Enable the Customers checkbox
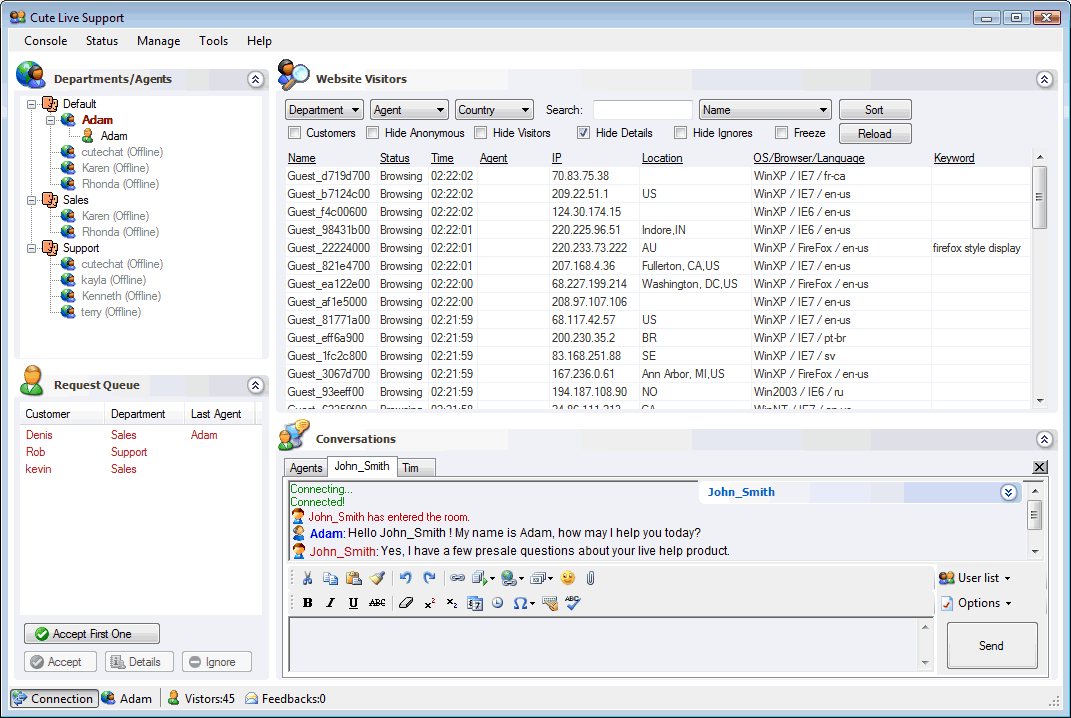The height and width of the screenshot is (718, 1071). [294, 133]
